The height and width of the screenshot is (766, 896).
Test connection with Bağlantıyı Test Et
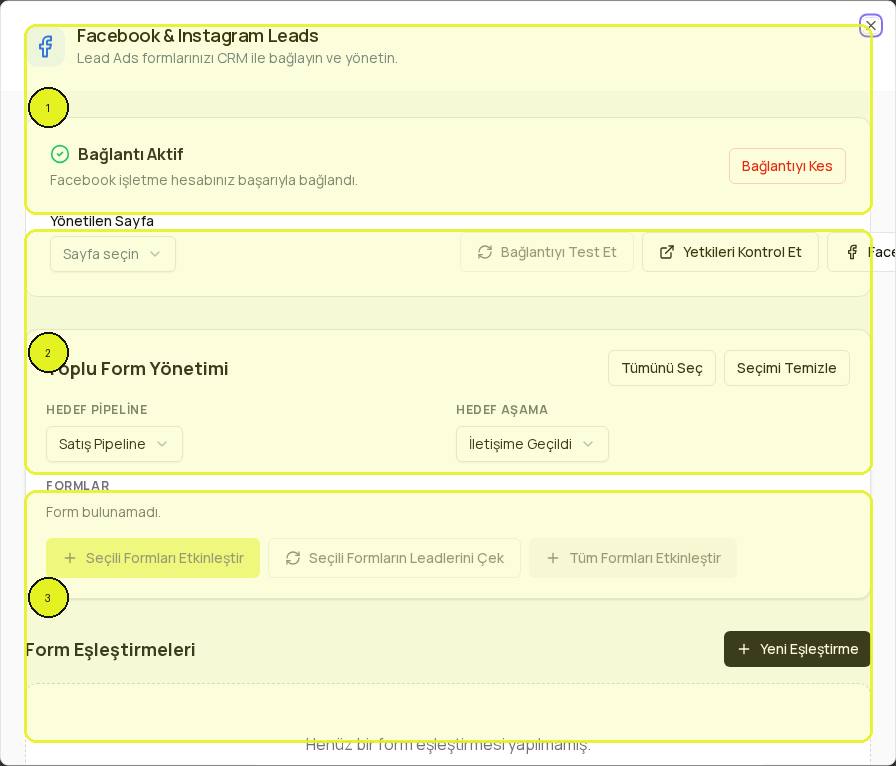coord(547,252)
